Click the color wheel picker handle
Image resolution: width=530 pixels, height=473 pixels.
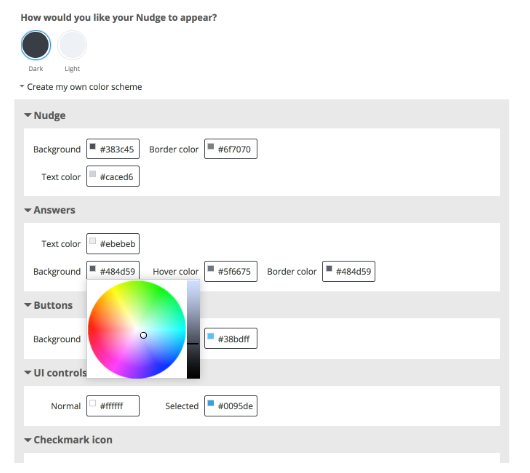[143, 335]
